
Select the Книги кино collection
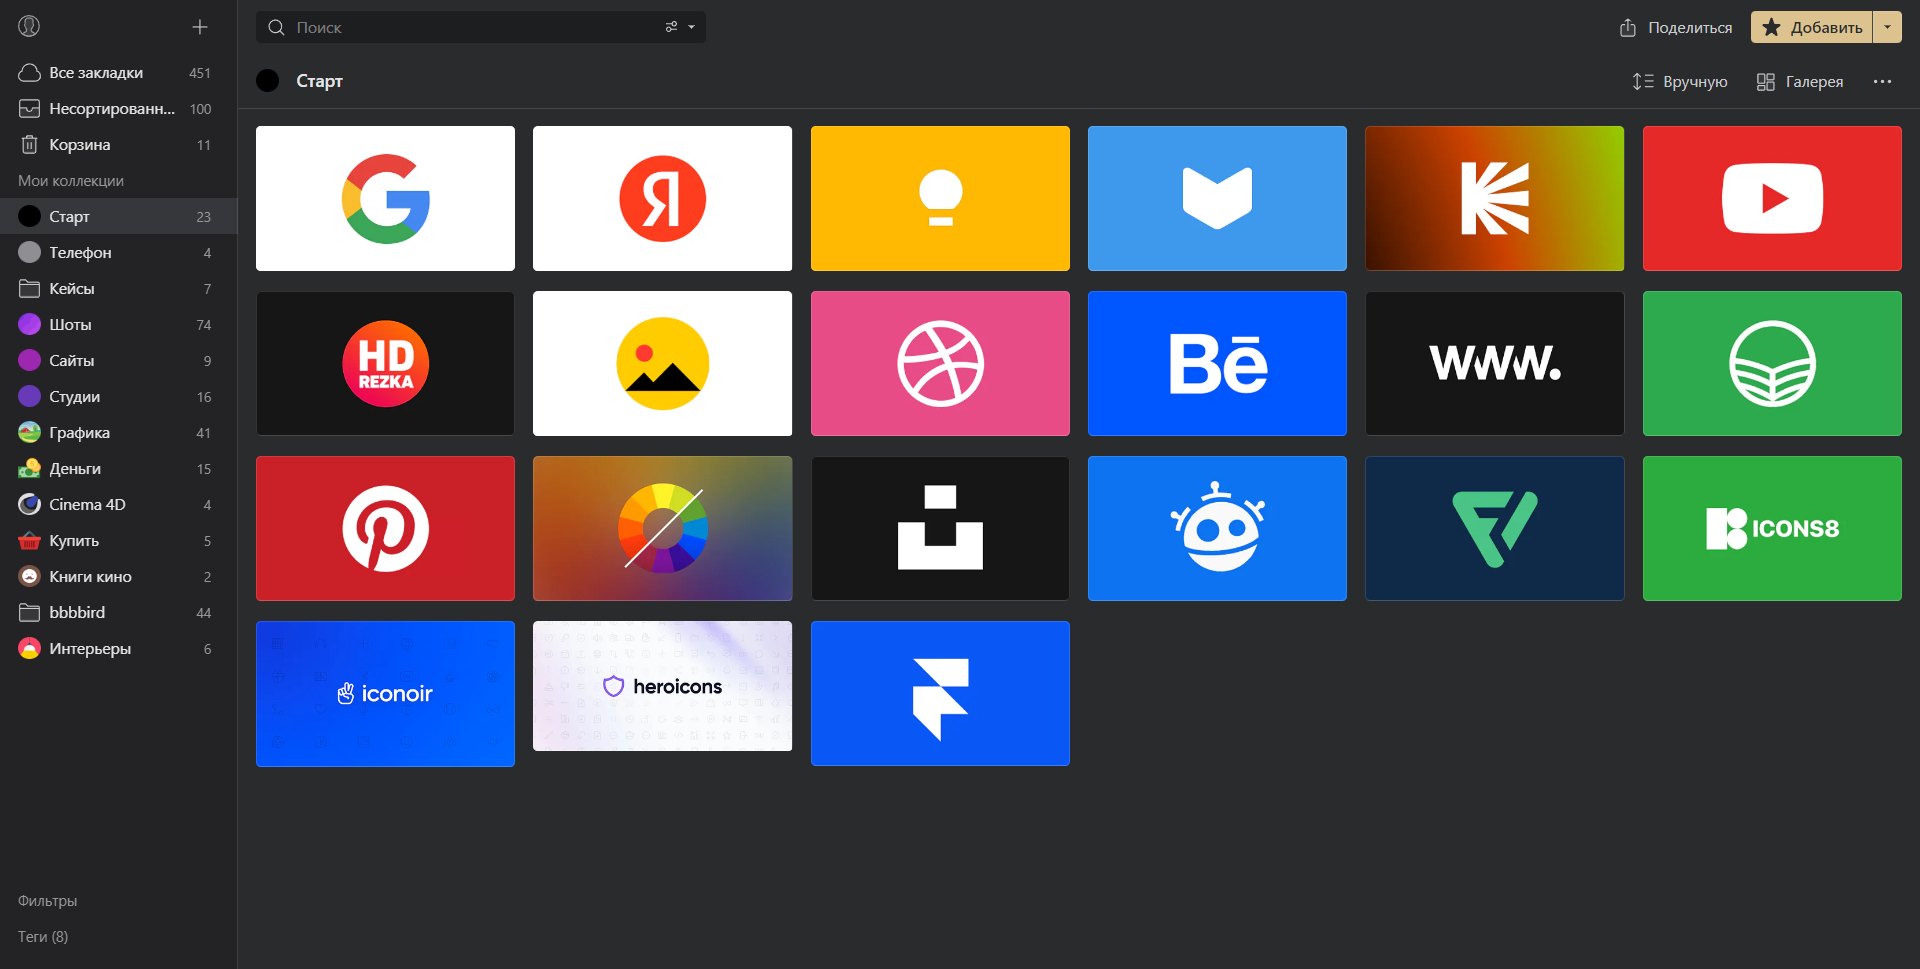pyautogui.click(x=118, y=576)
